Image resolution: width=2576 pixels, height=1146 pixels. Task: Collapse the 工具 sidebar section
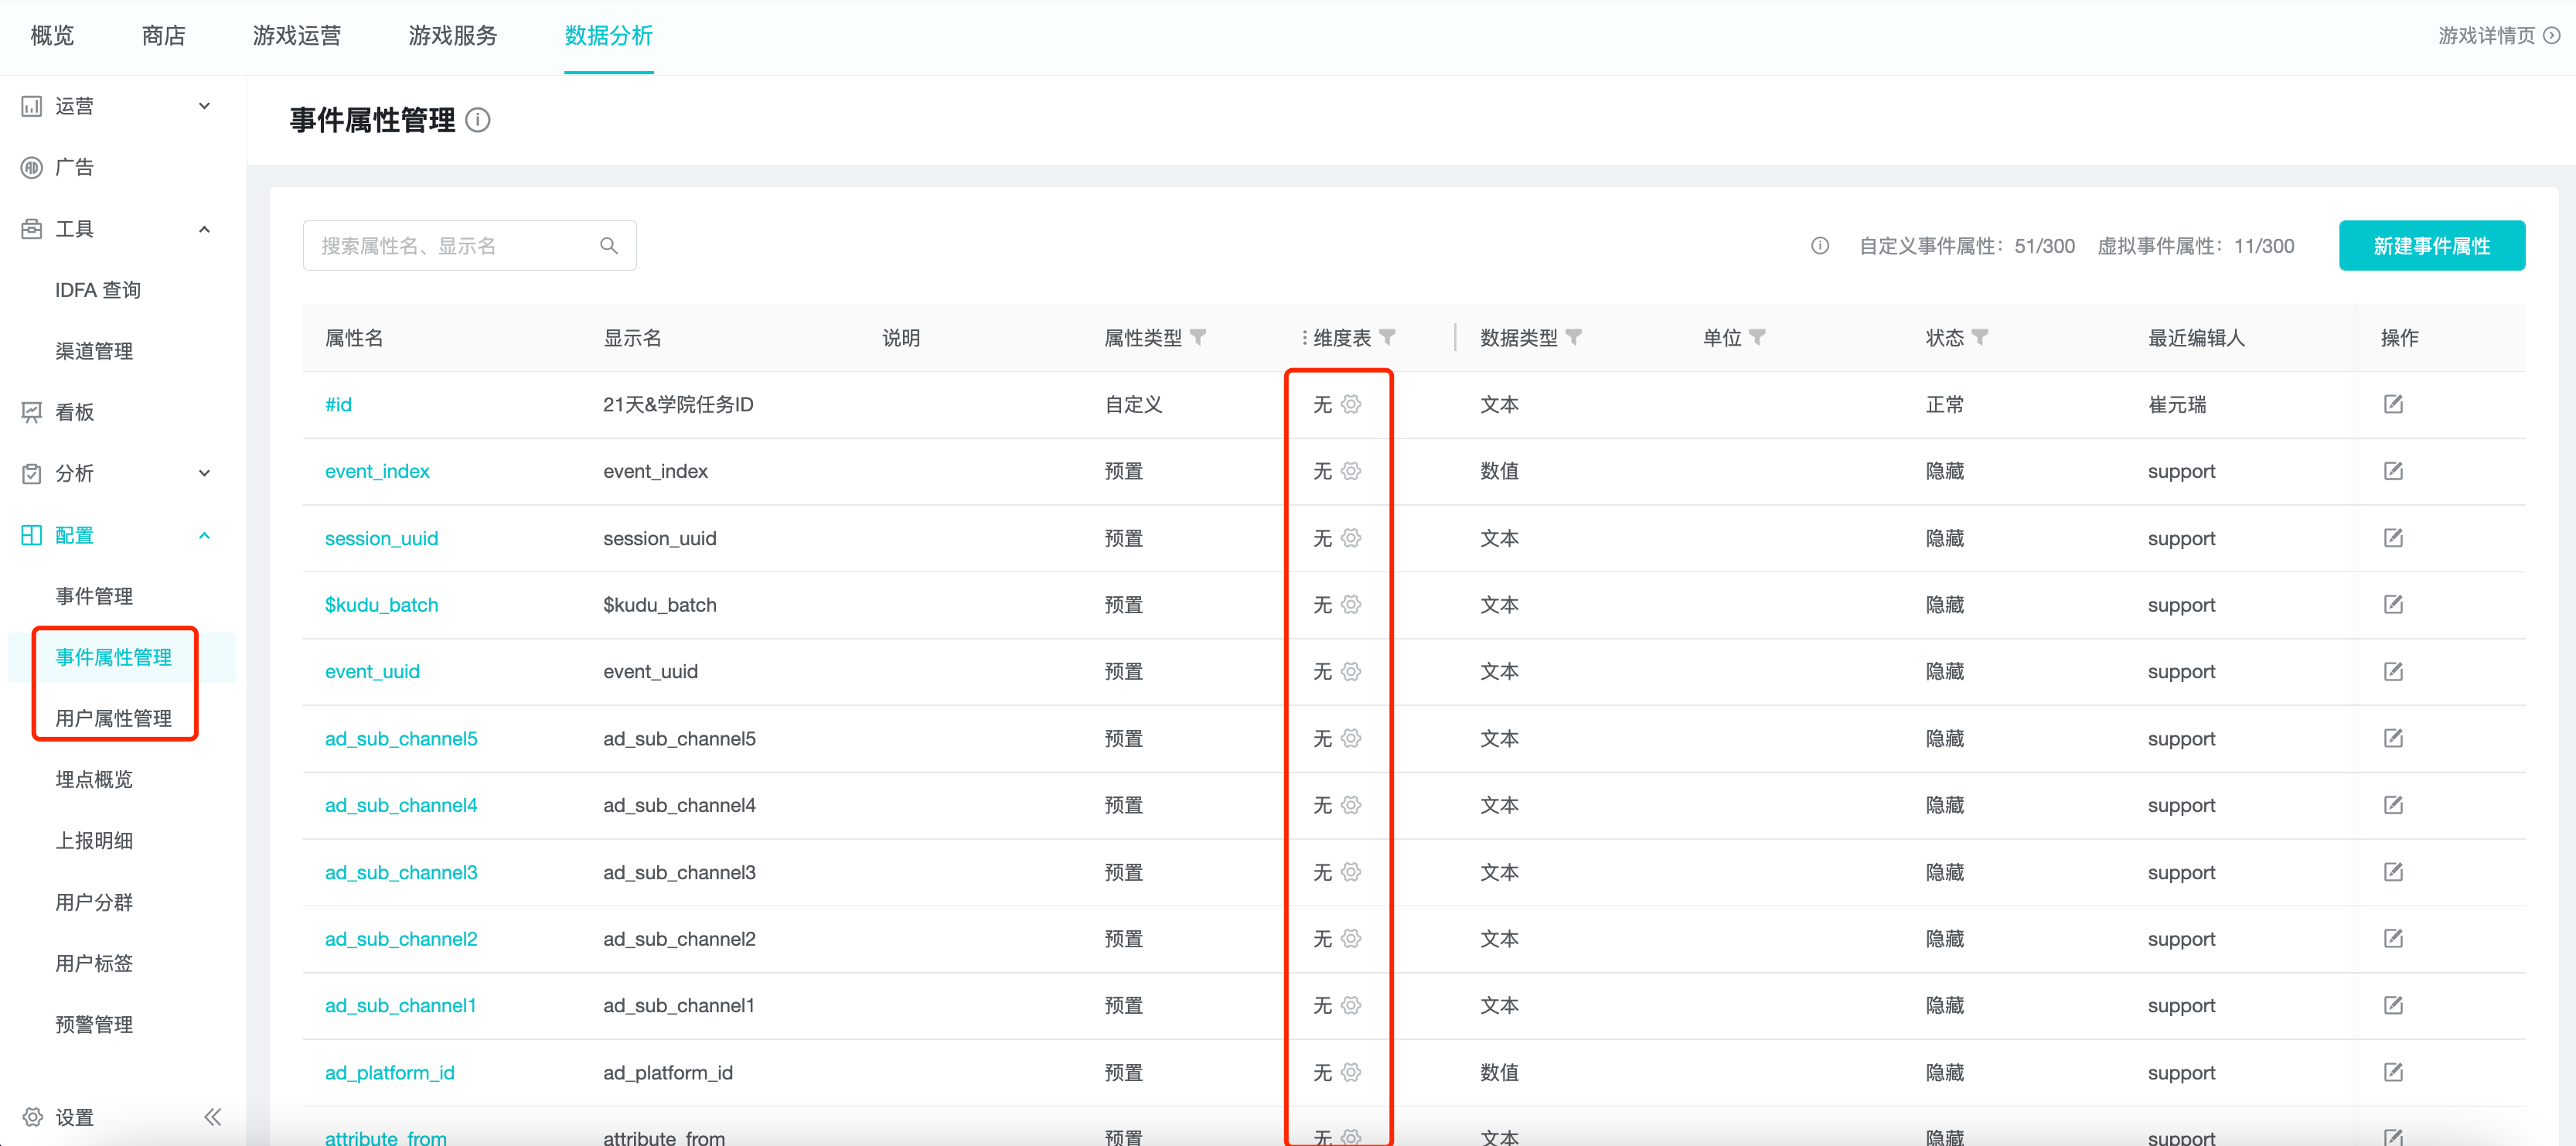pyautogui.click(x=204, y=229)
